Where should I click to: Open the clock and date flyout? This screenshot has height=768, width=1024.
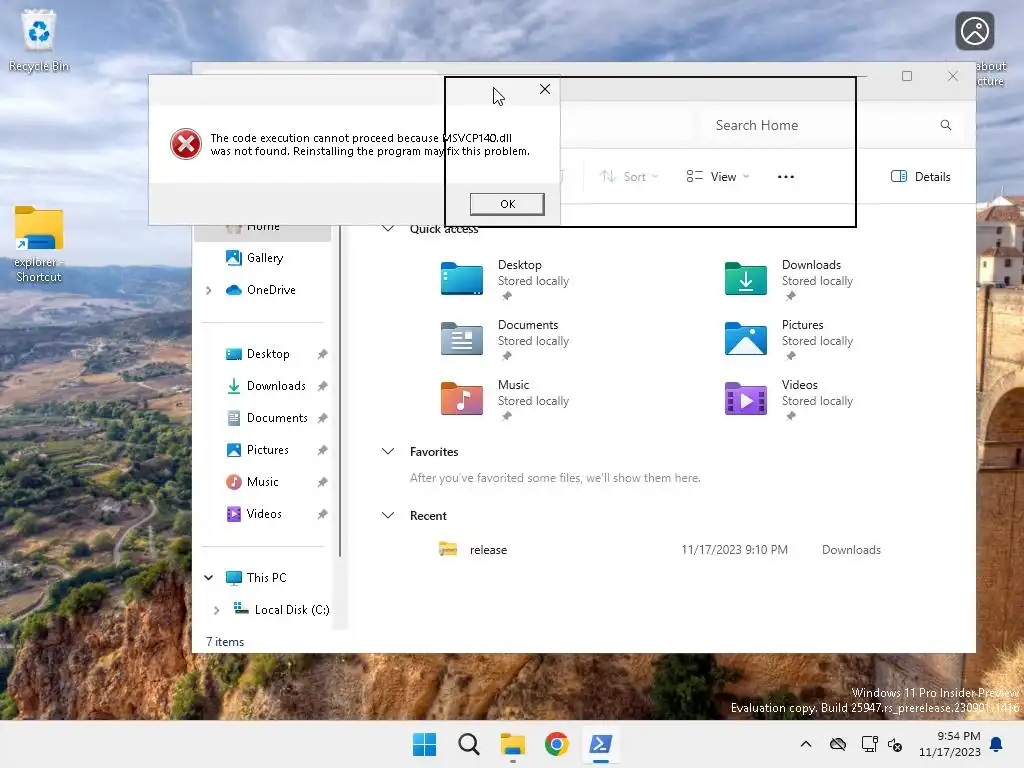tap(949, 744)
